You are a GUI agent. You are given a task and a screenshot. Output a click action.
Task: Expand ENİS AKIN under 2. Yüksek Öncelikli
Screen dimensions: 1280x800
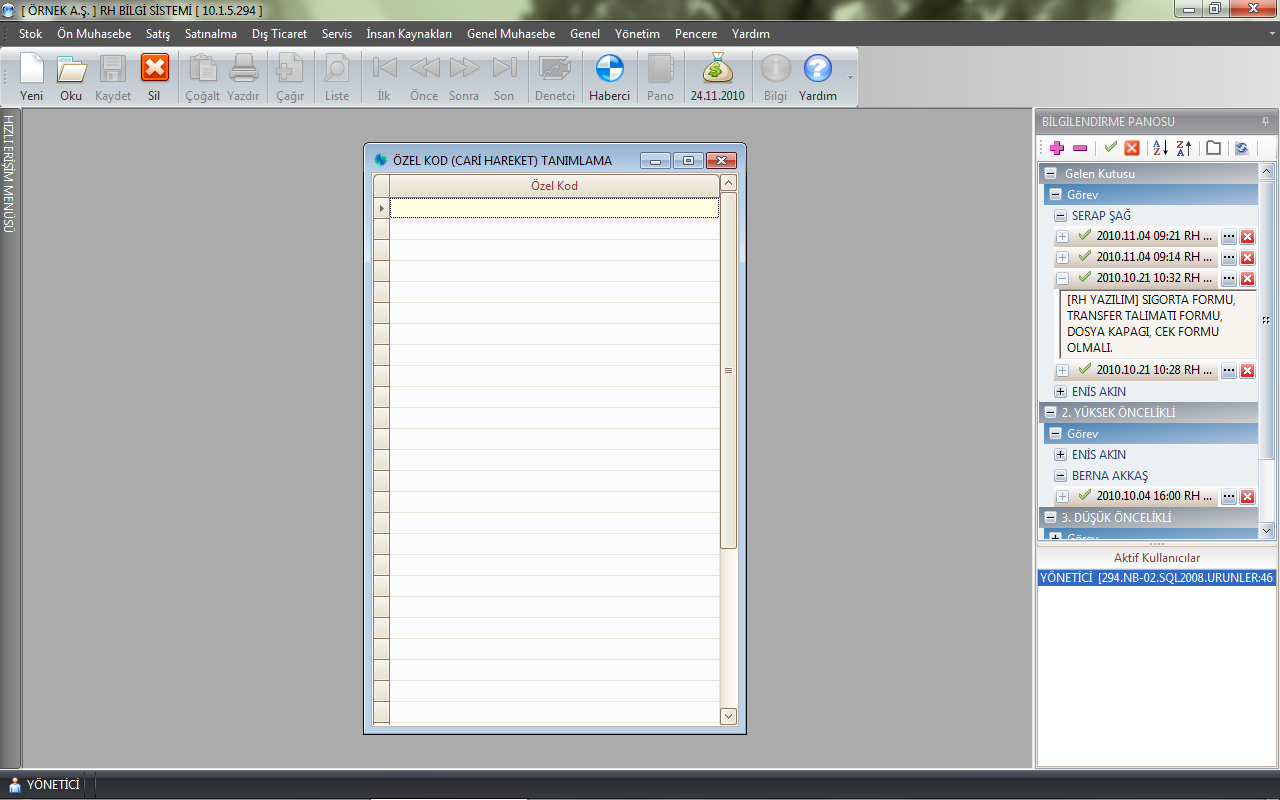click(x=1060, y=455)
